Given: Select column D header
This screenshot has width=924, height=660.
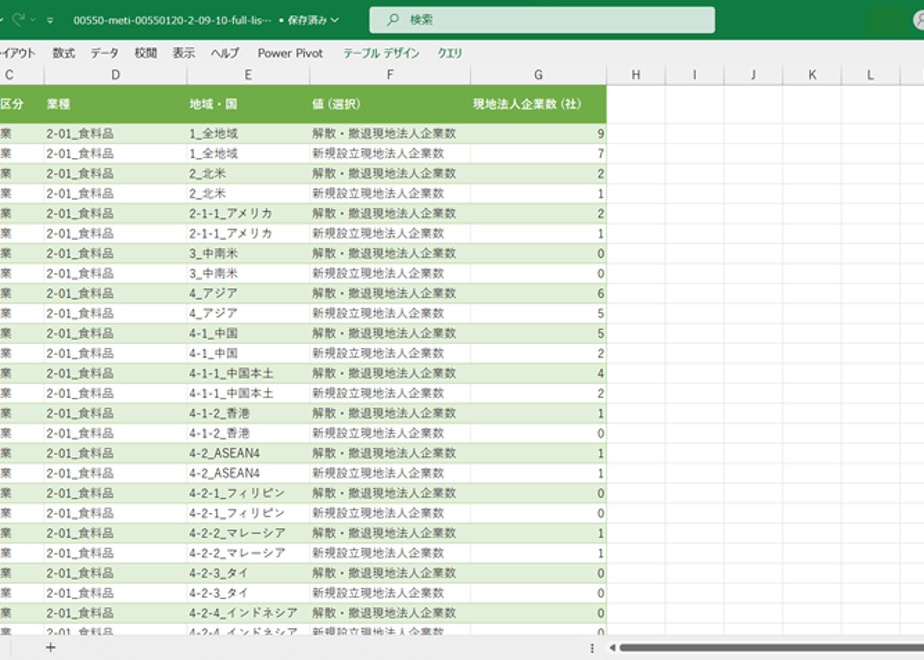Looking at the screenshot, I should (x=116, y=75).
